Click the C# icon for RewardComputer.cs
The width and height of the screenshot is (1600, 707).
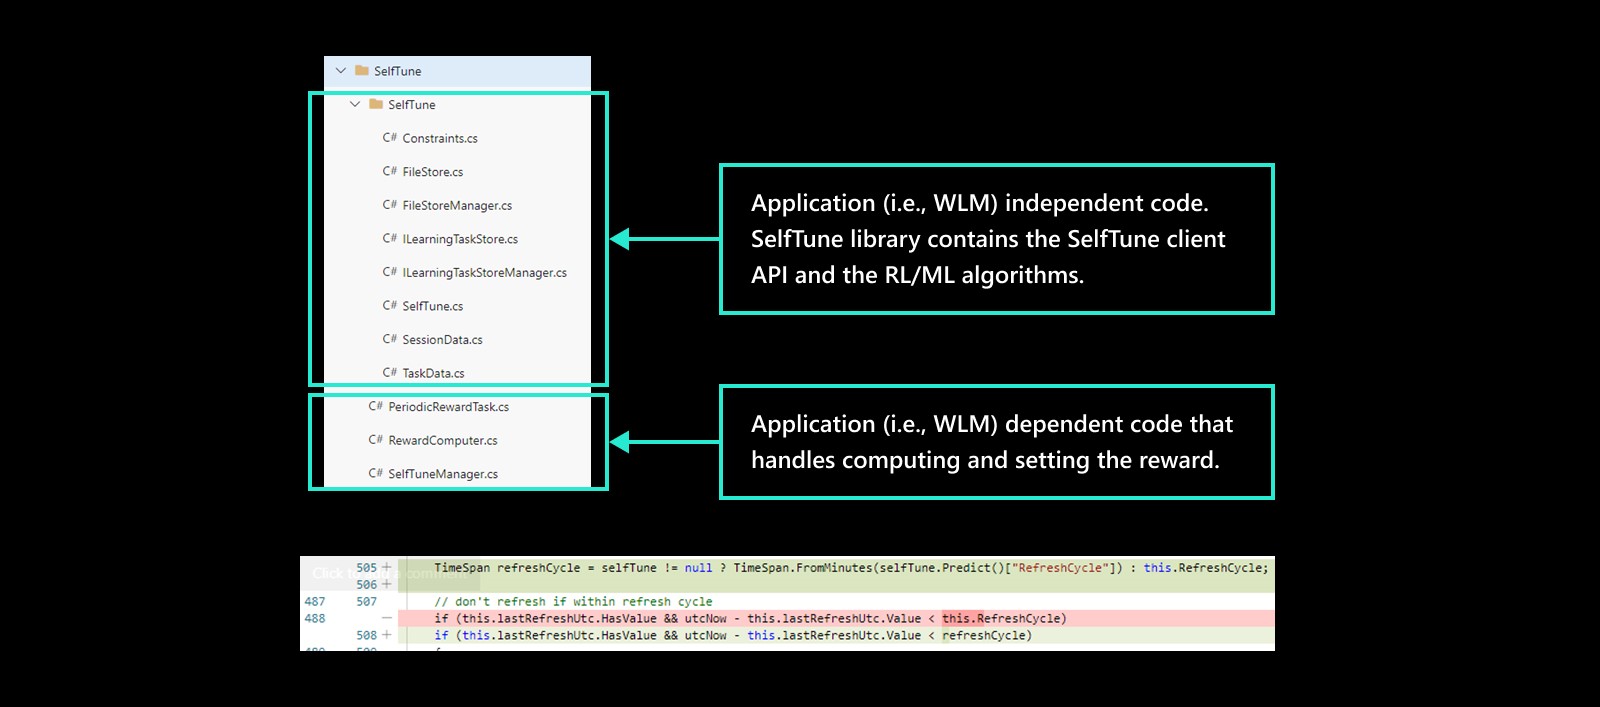tap(375, 440)
